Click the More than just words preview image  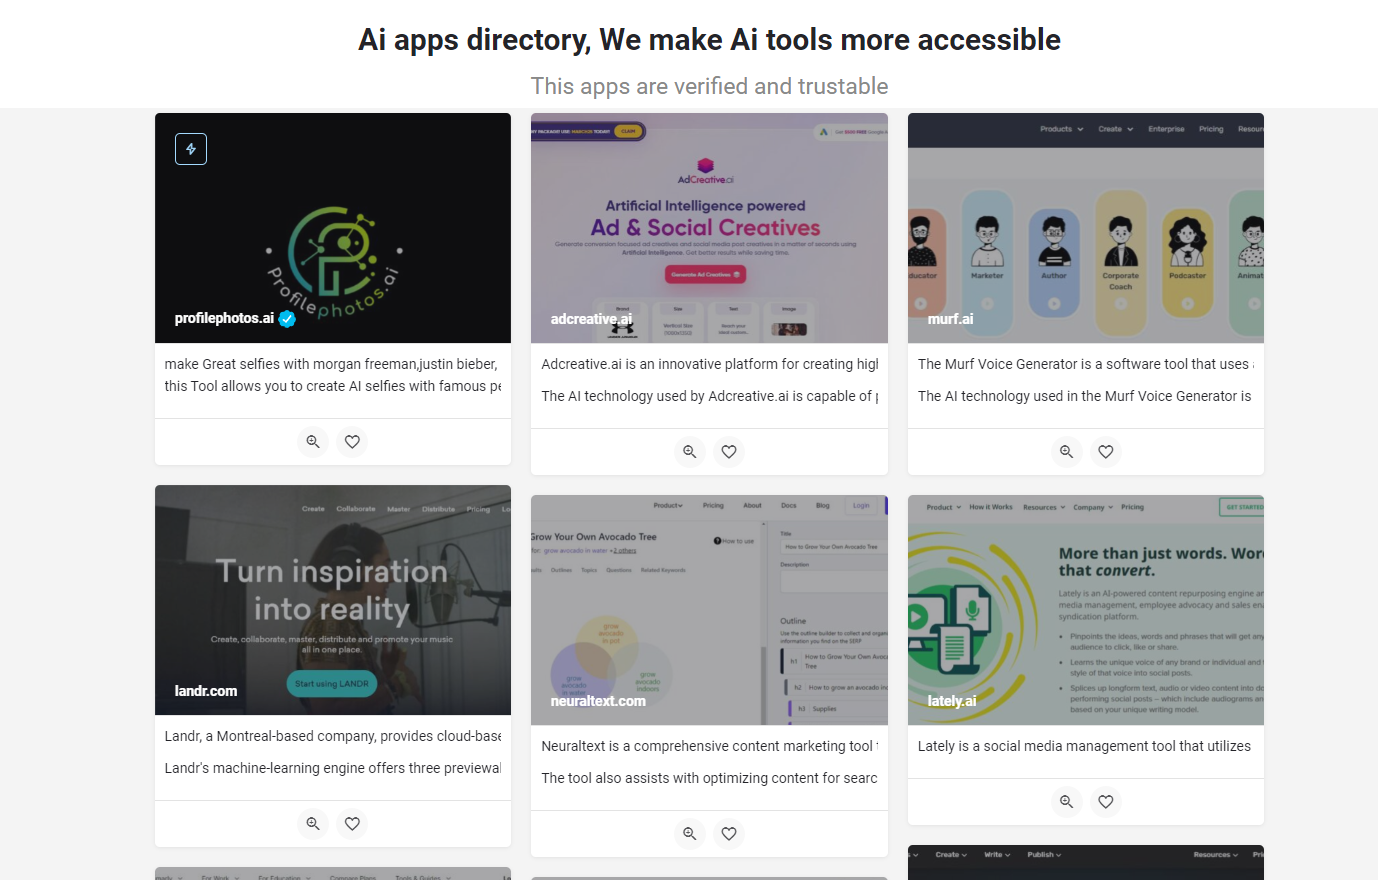[1086, 610]
